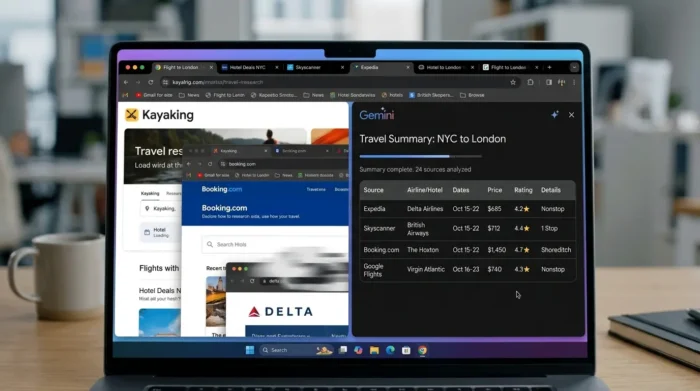Click the $685 price cell
Image resolution: width=700 pixels, height=391 pixels.
[494, 209]
